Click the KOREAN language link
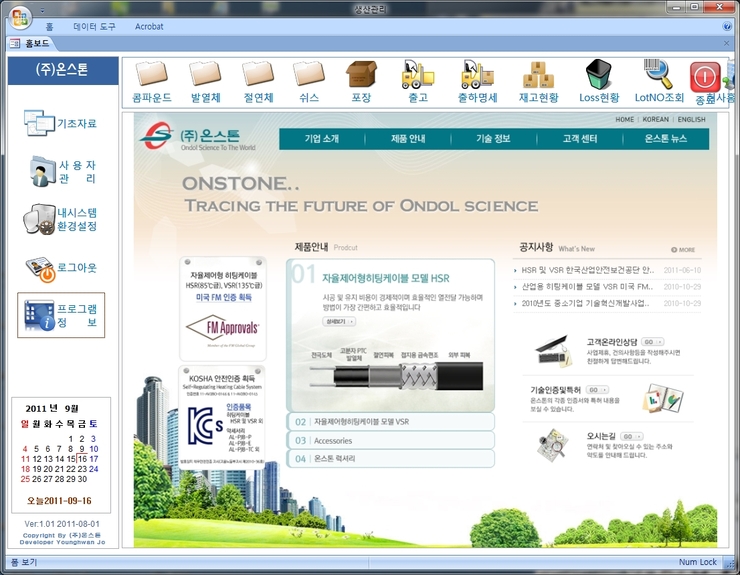This screenshot has width=740, height=575. [656, 119]
